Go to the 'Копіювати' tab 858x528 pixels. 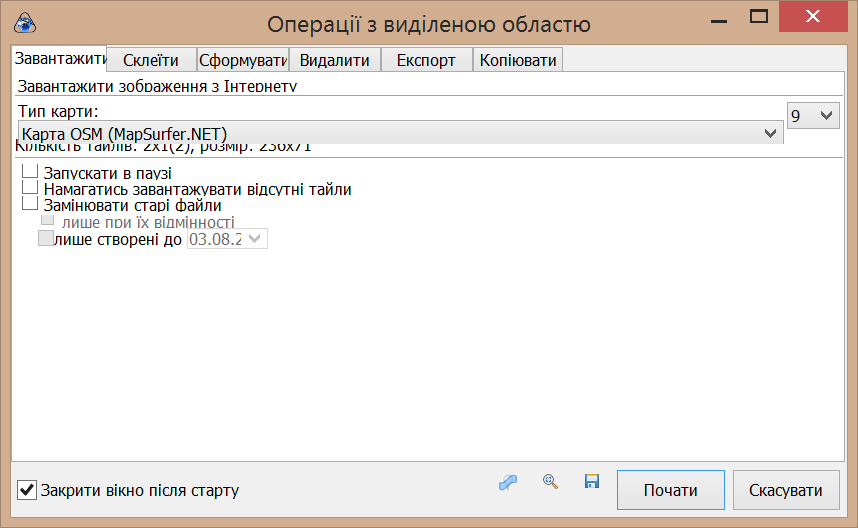[x=517, y=60]
